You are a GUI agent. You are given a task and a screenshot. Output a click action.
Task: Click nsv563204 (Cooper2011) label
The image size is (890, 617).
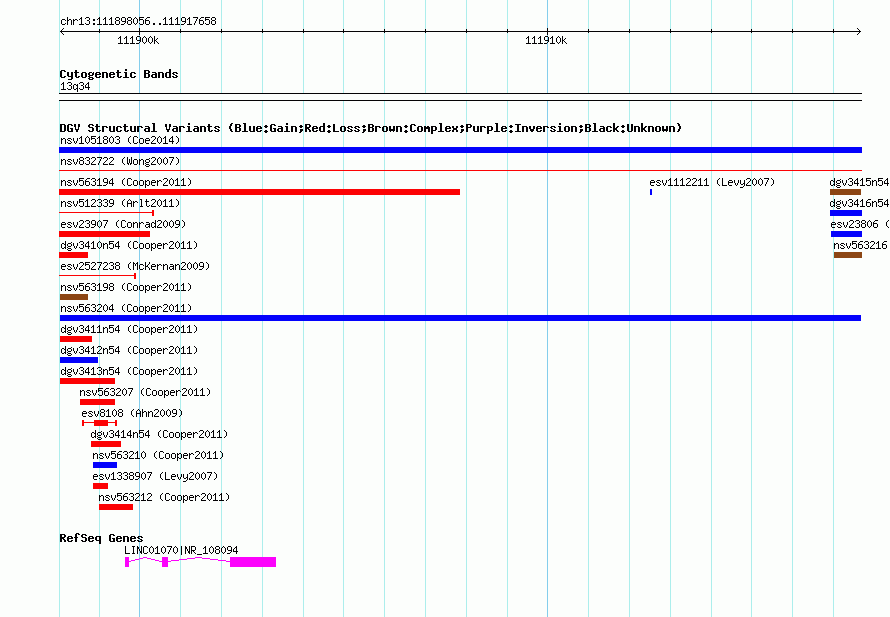click(x=126, y=308)
